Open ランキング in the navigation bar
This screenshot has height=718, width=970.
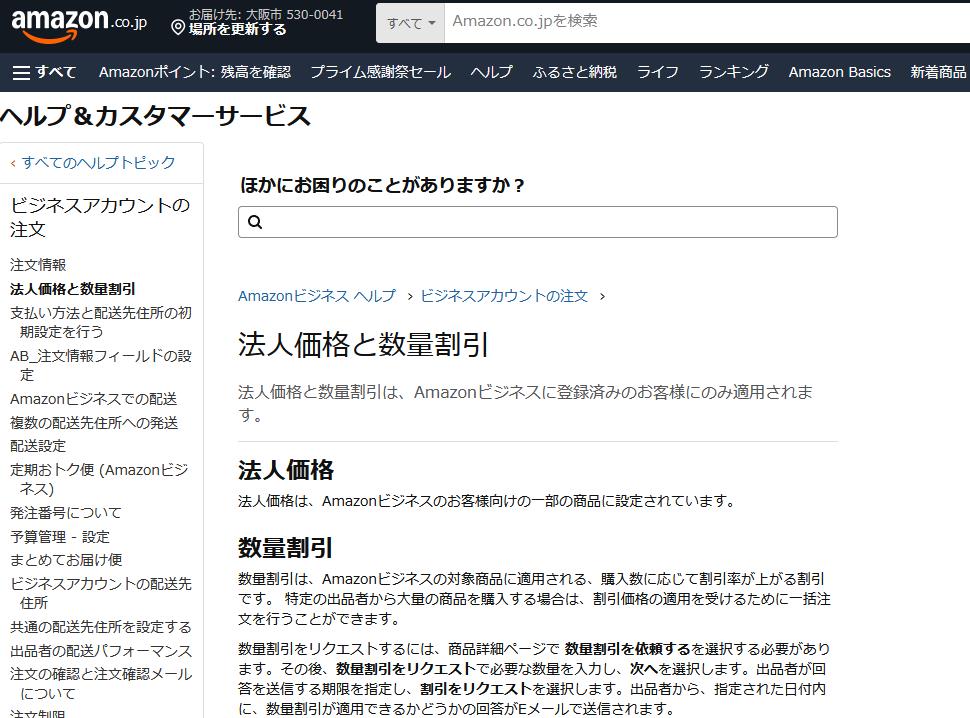[x=733, y=72]
